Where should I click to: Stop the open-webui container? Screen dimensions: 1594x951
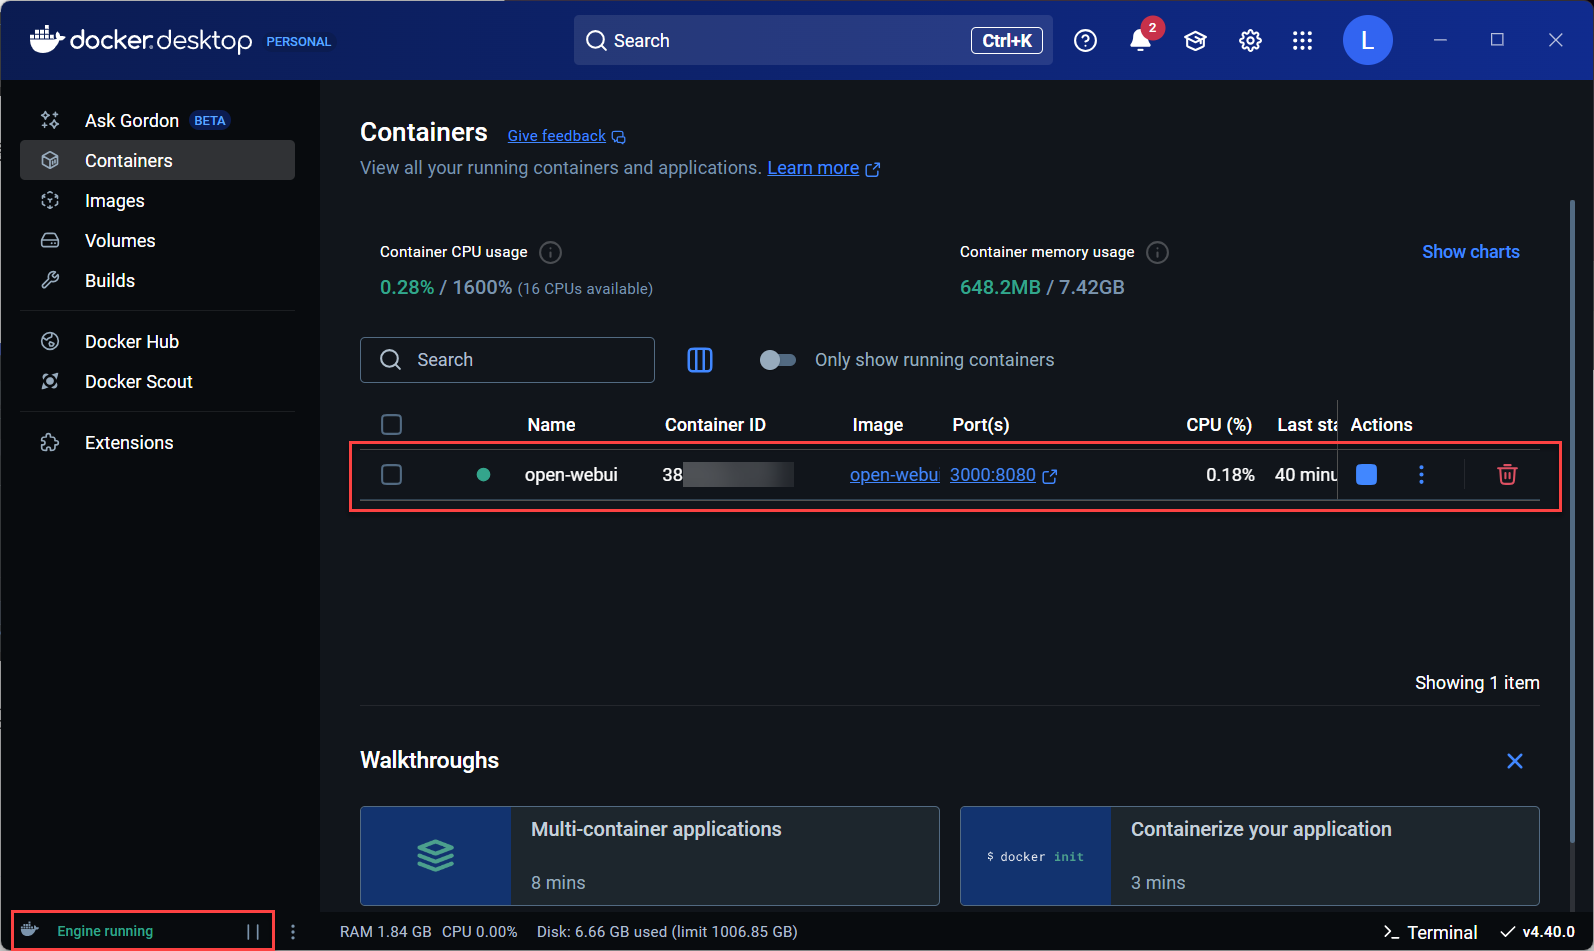(1366, 474)
